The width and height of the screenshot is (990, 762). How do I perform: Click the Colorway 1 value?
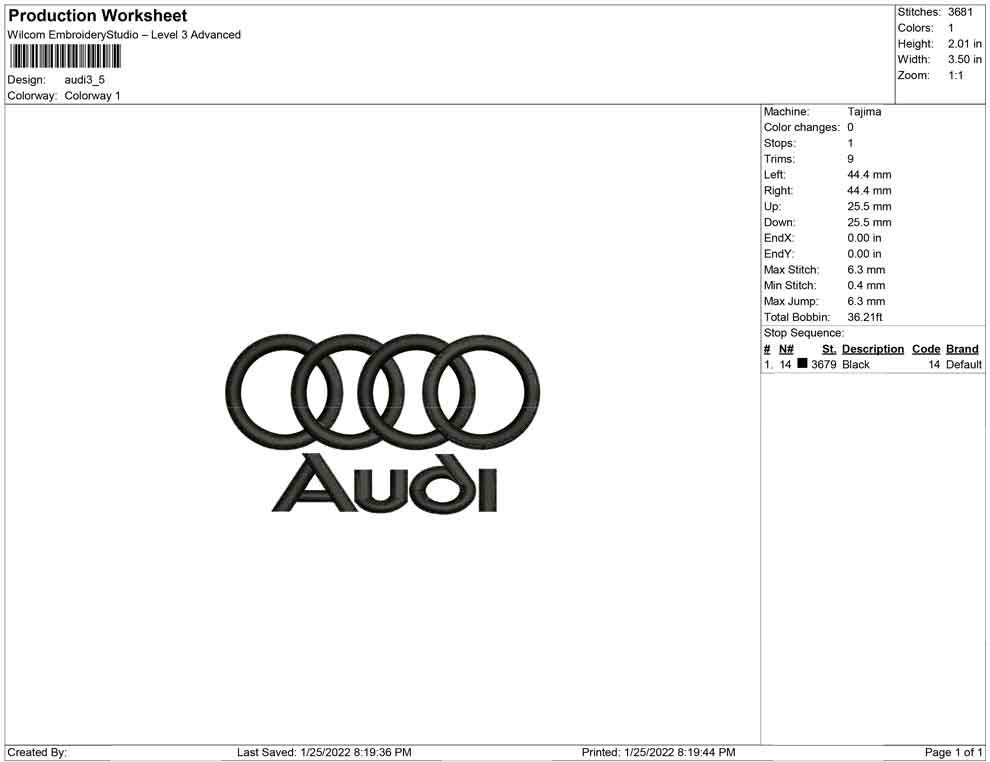coord(92,96)
